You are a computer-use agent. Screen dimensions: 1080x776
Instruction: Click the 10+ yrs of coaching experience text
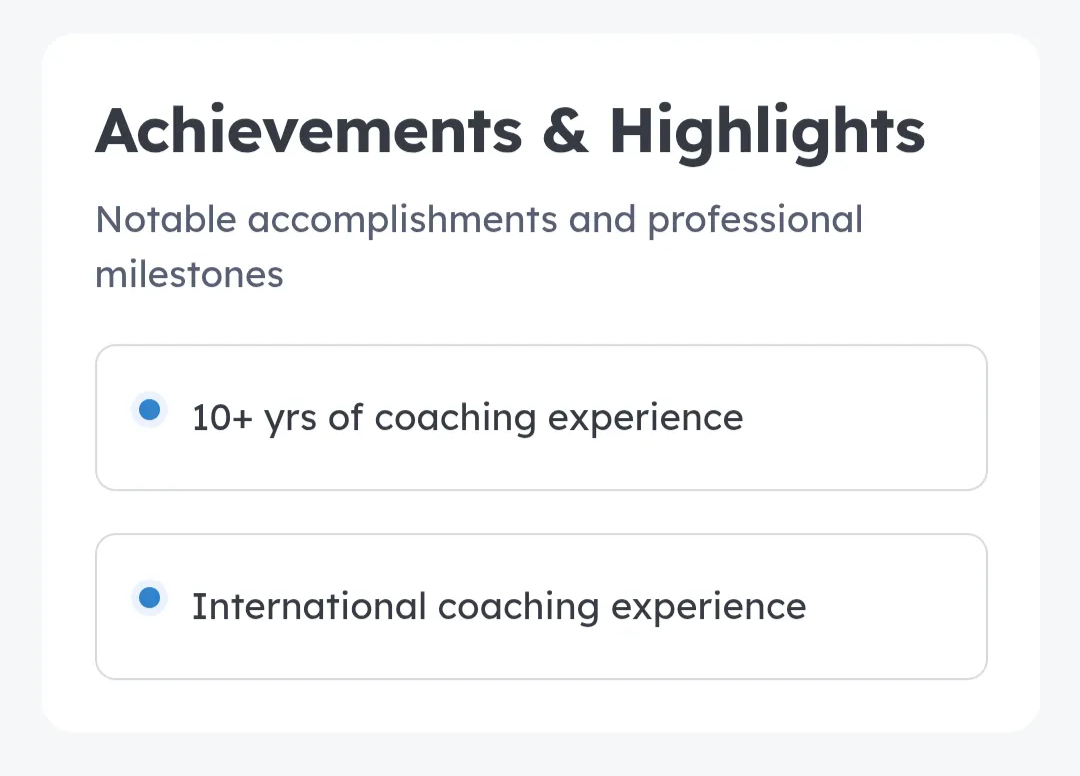click(x=468, y=418)
